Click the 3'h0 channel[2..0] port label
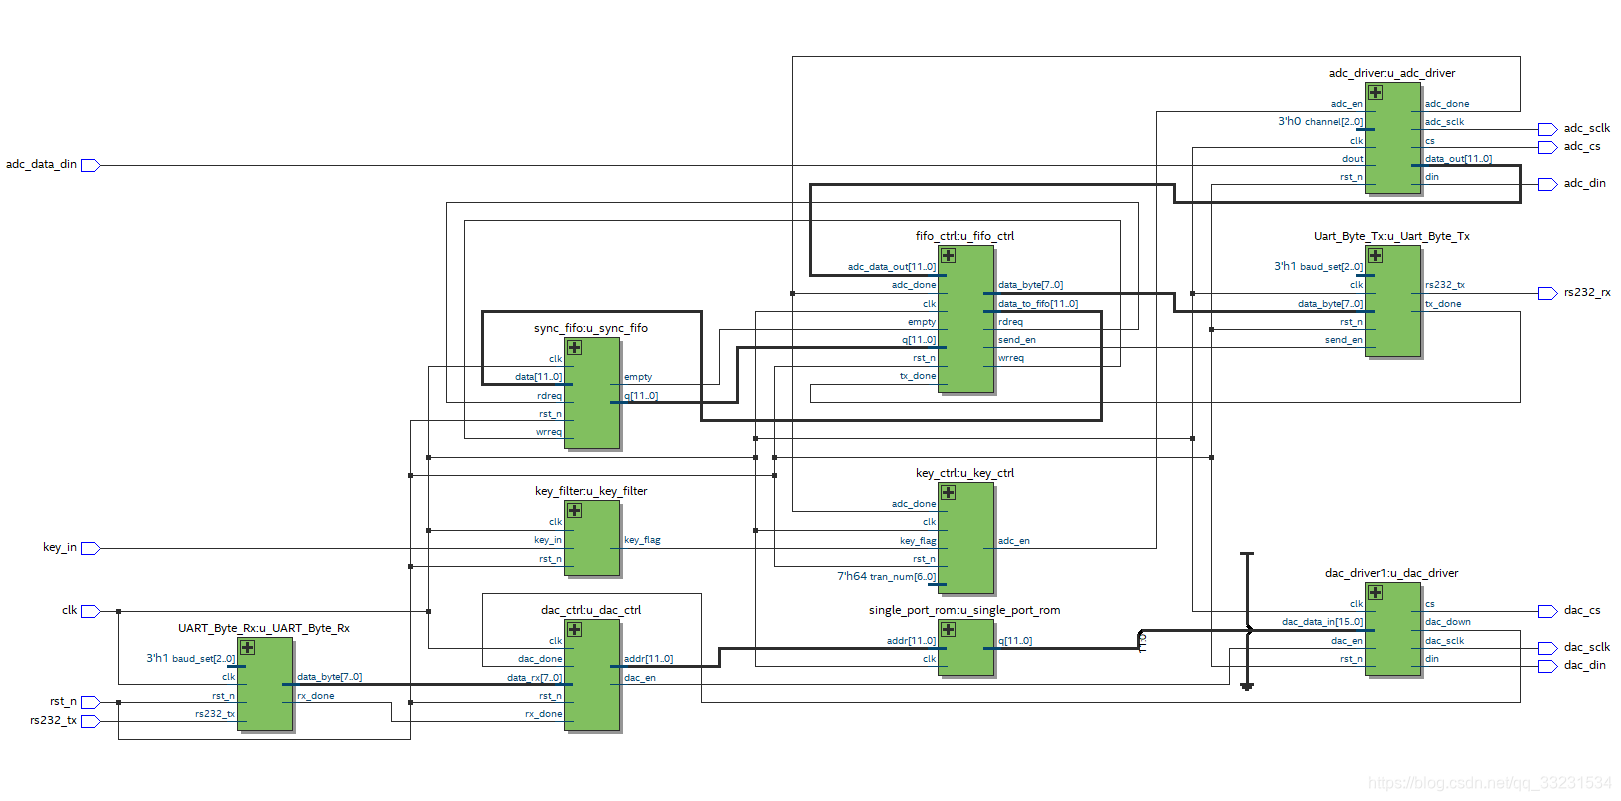 pyautogui.click(x=1320, y=122)
